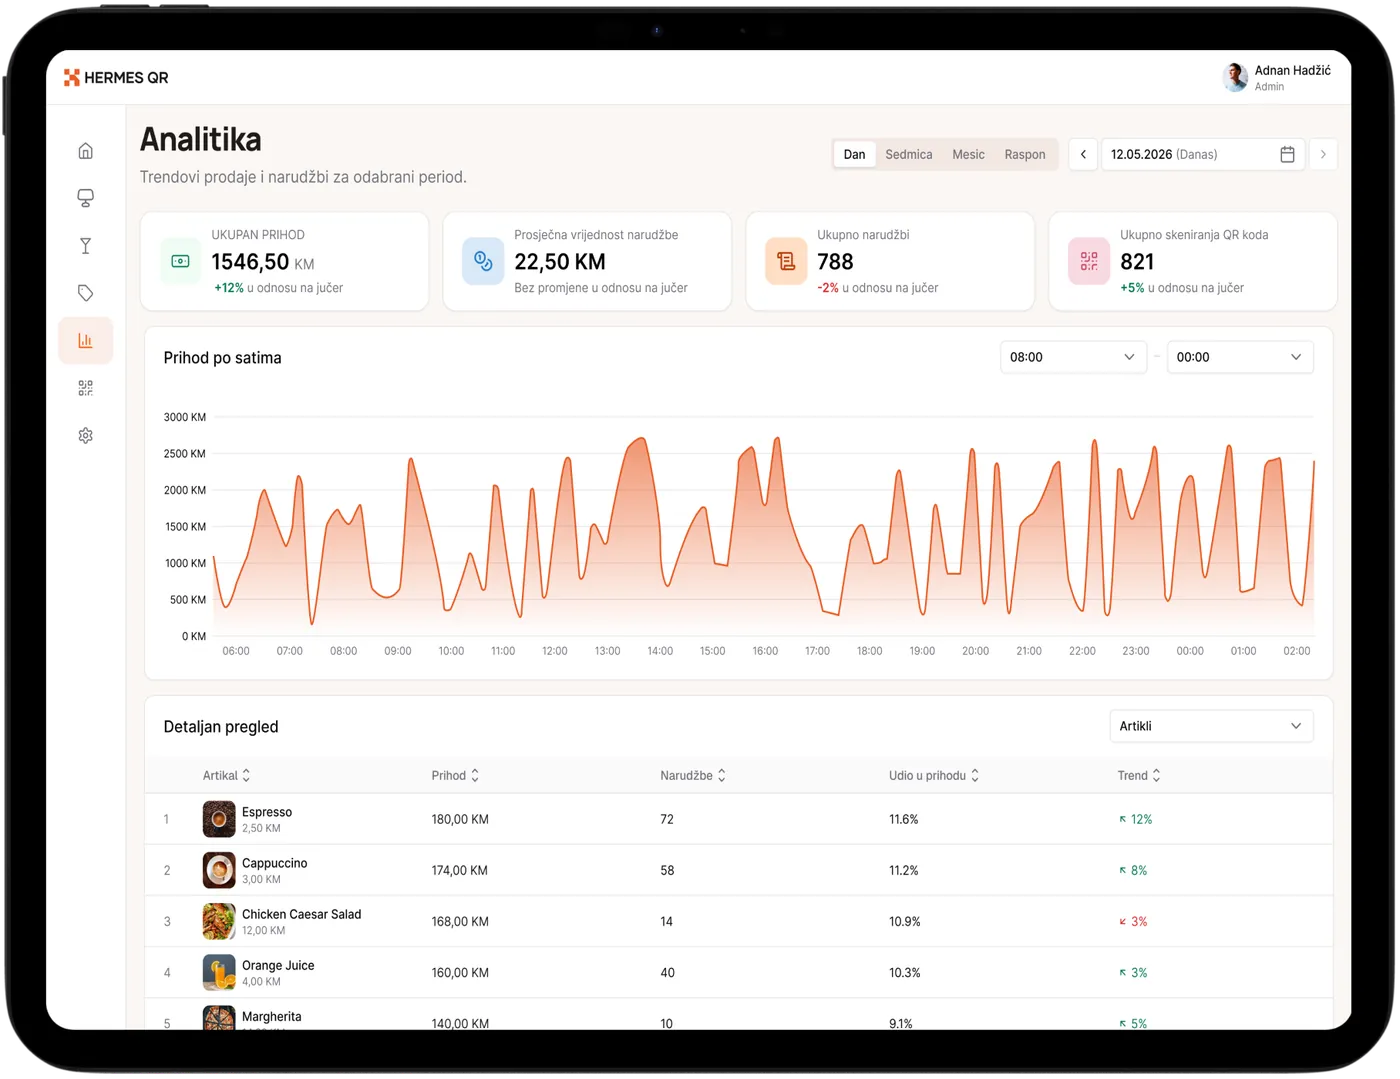Click the Chicken Caesar Salad thumbnail
Viewport: 1400px width, 1079px height.
(219, 921)
